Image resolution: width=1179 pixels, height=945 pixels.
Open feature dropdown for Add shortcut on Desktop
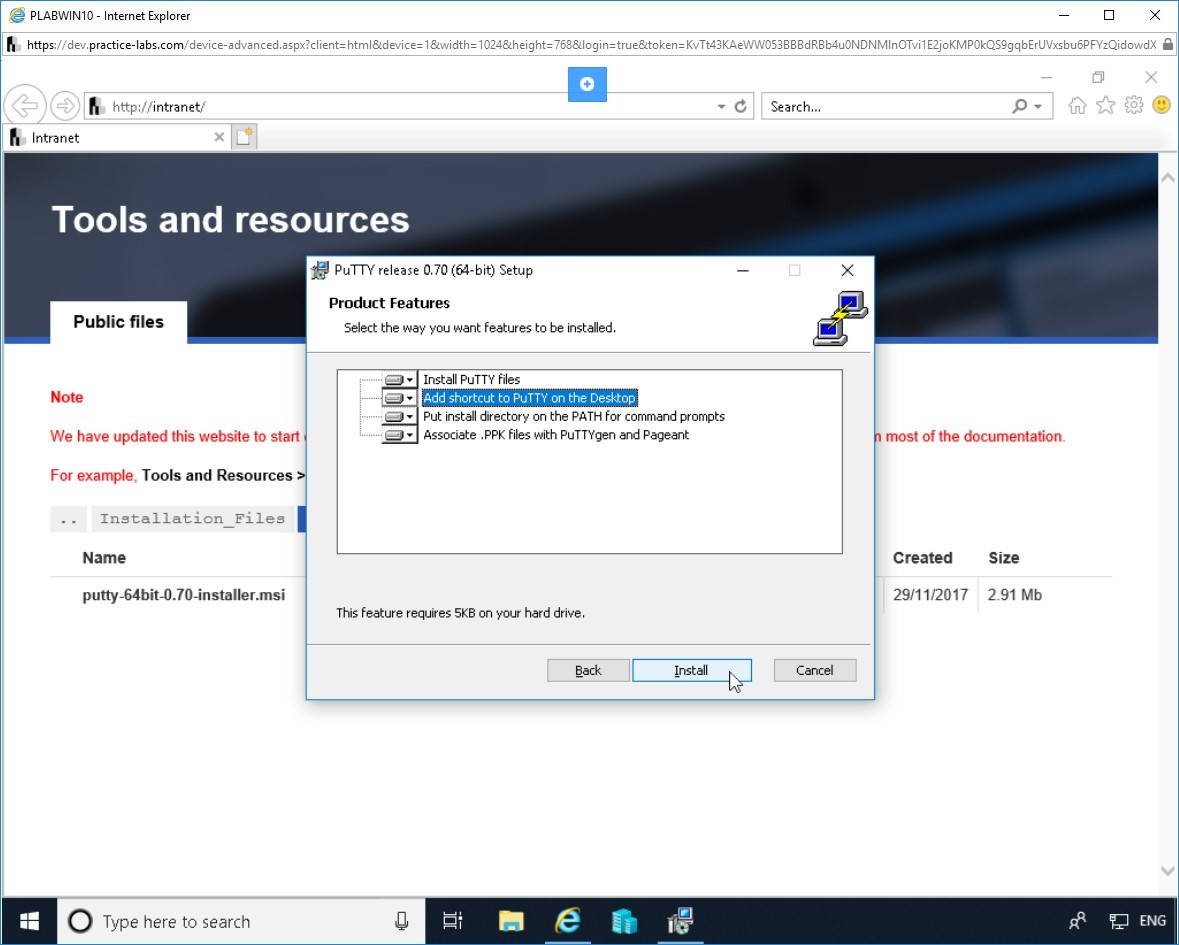(399, 398)
